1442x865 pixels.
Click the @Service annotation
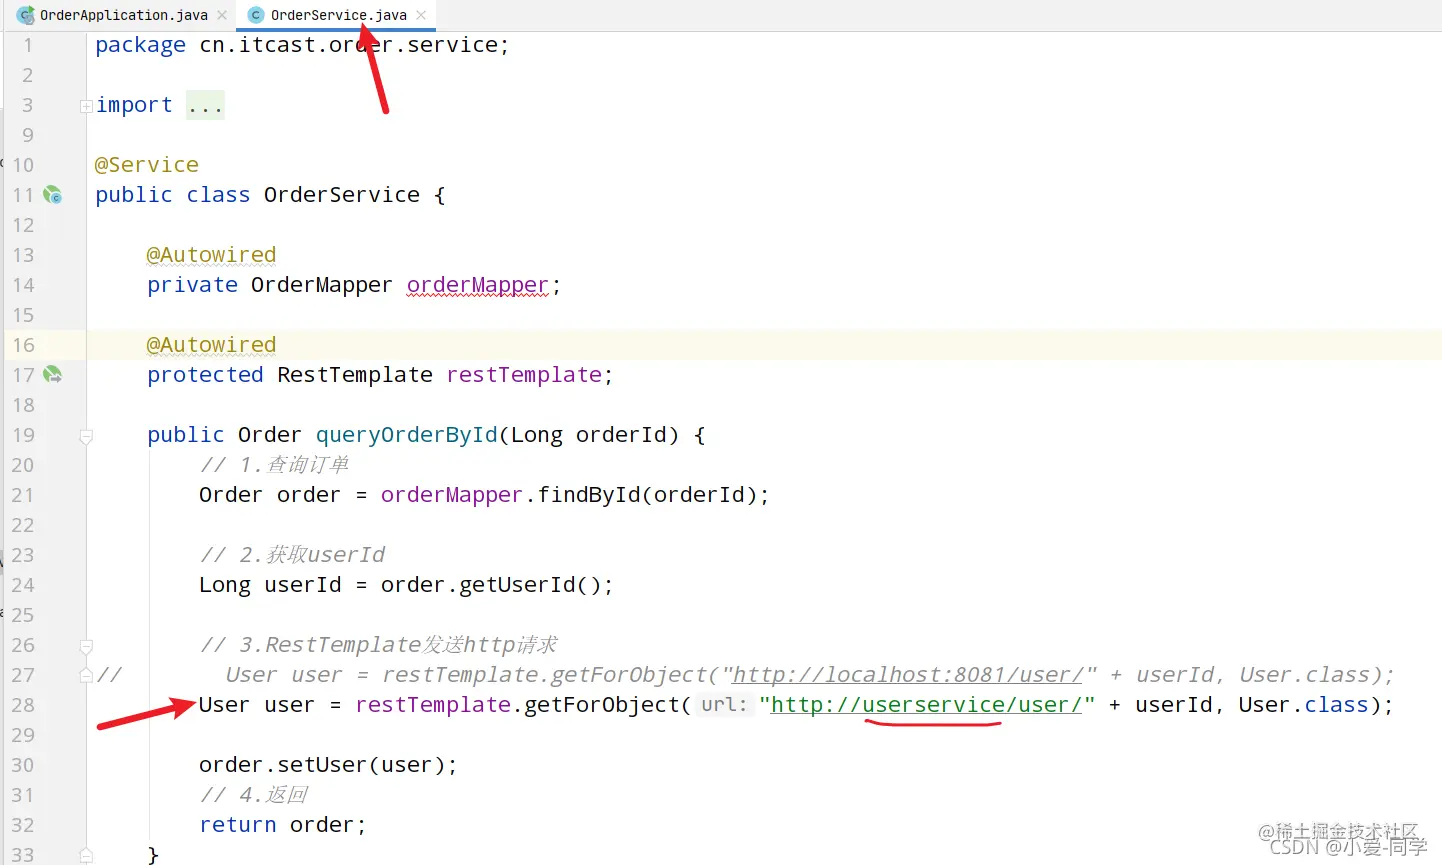click(147, 165)
